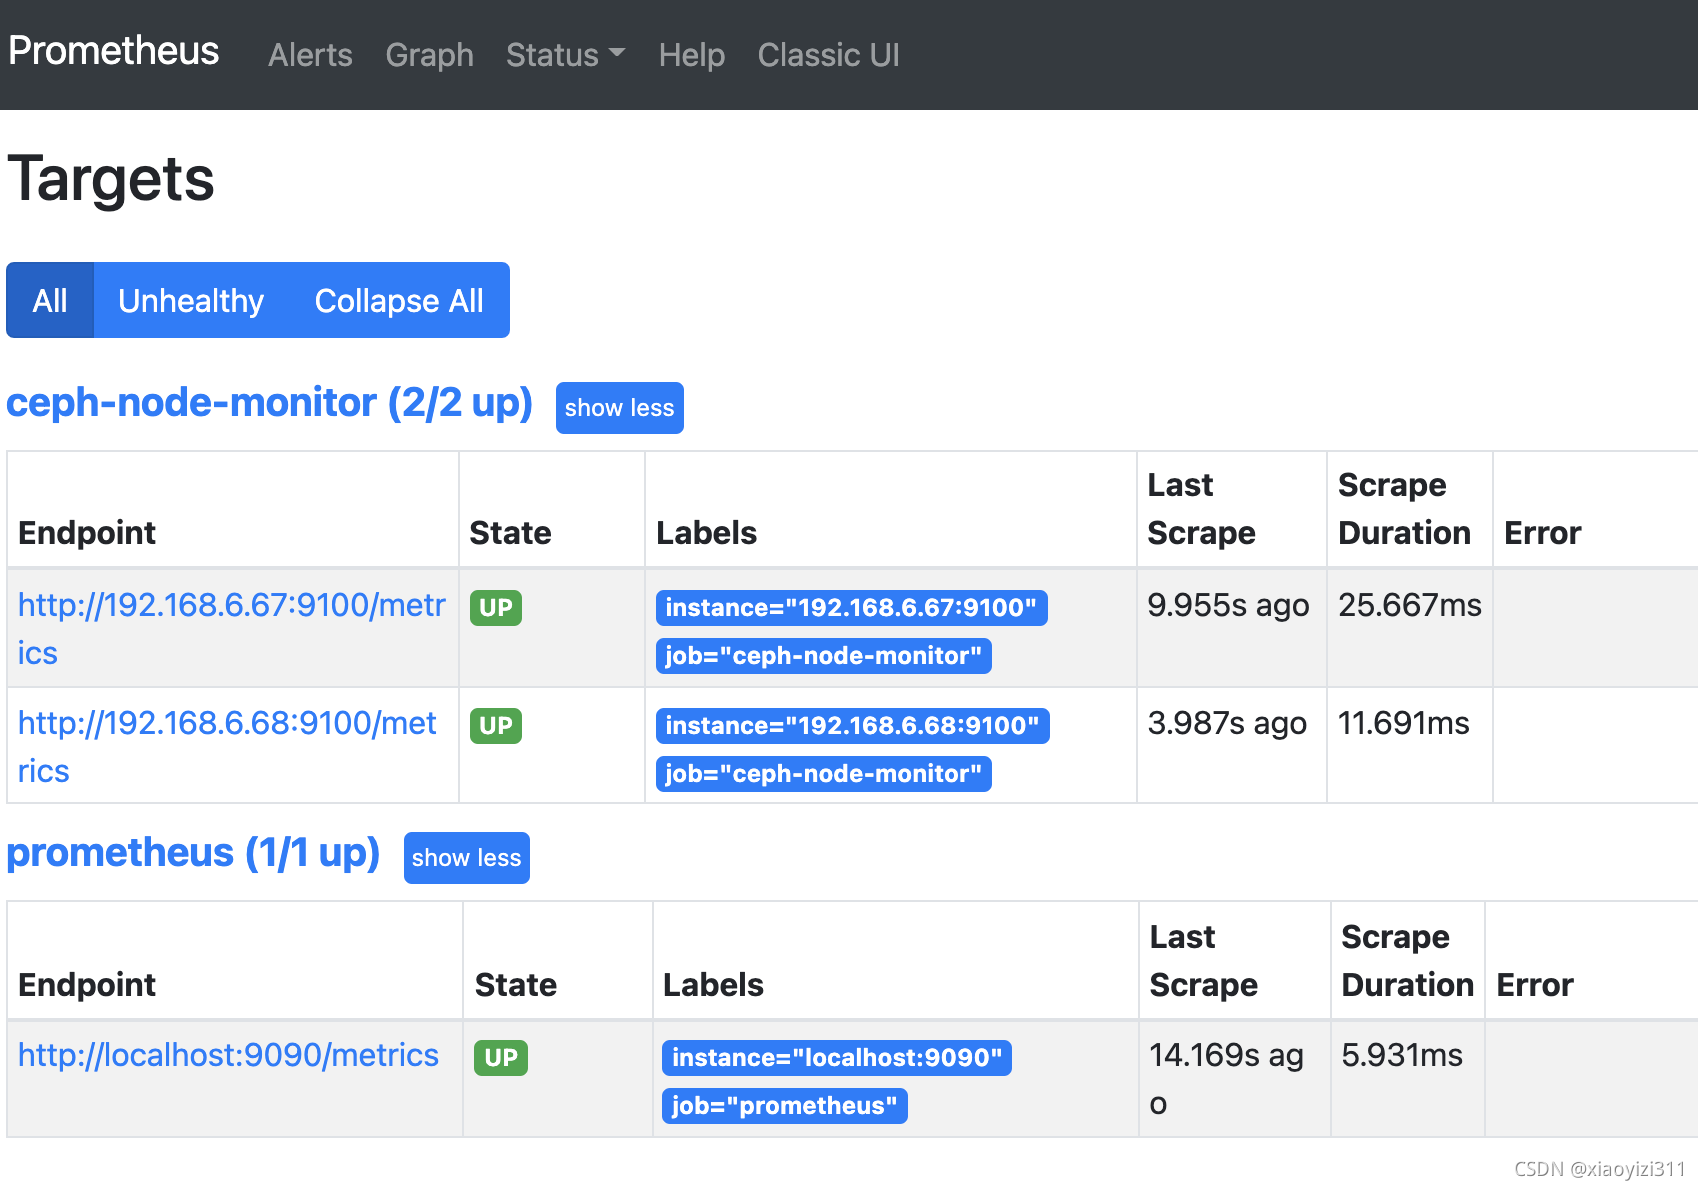1698x1190 pixels.
Task: Go to the Alerts page
Action: click(x=310, y=55)
